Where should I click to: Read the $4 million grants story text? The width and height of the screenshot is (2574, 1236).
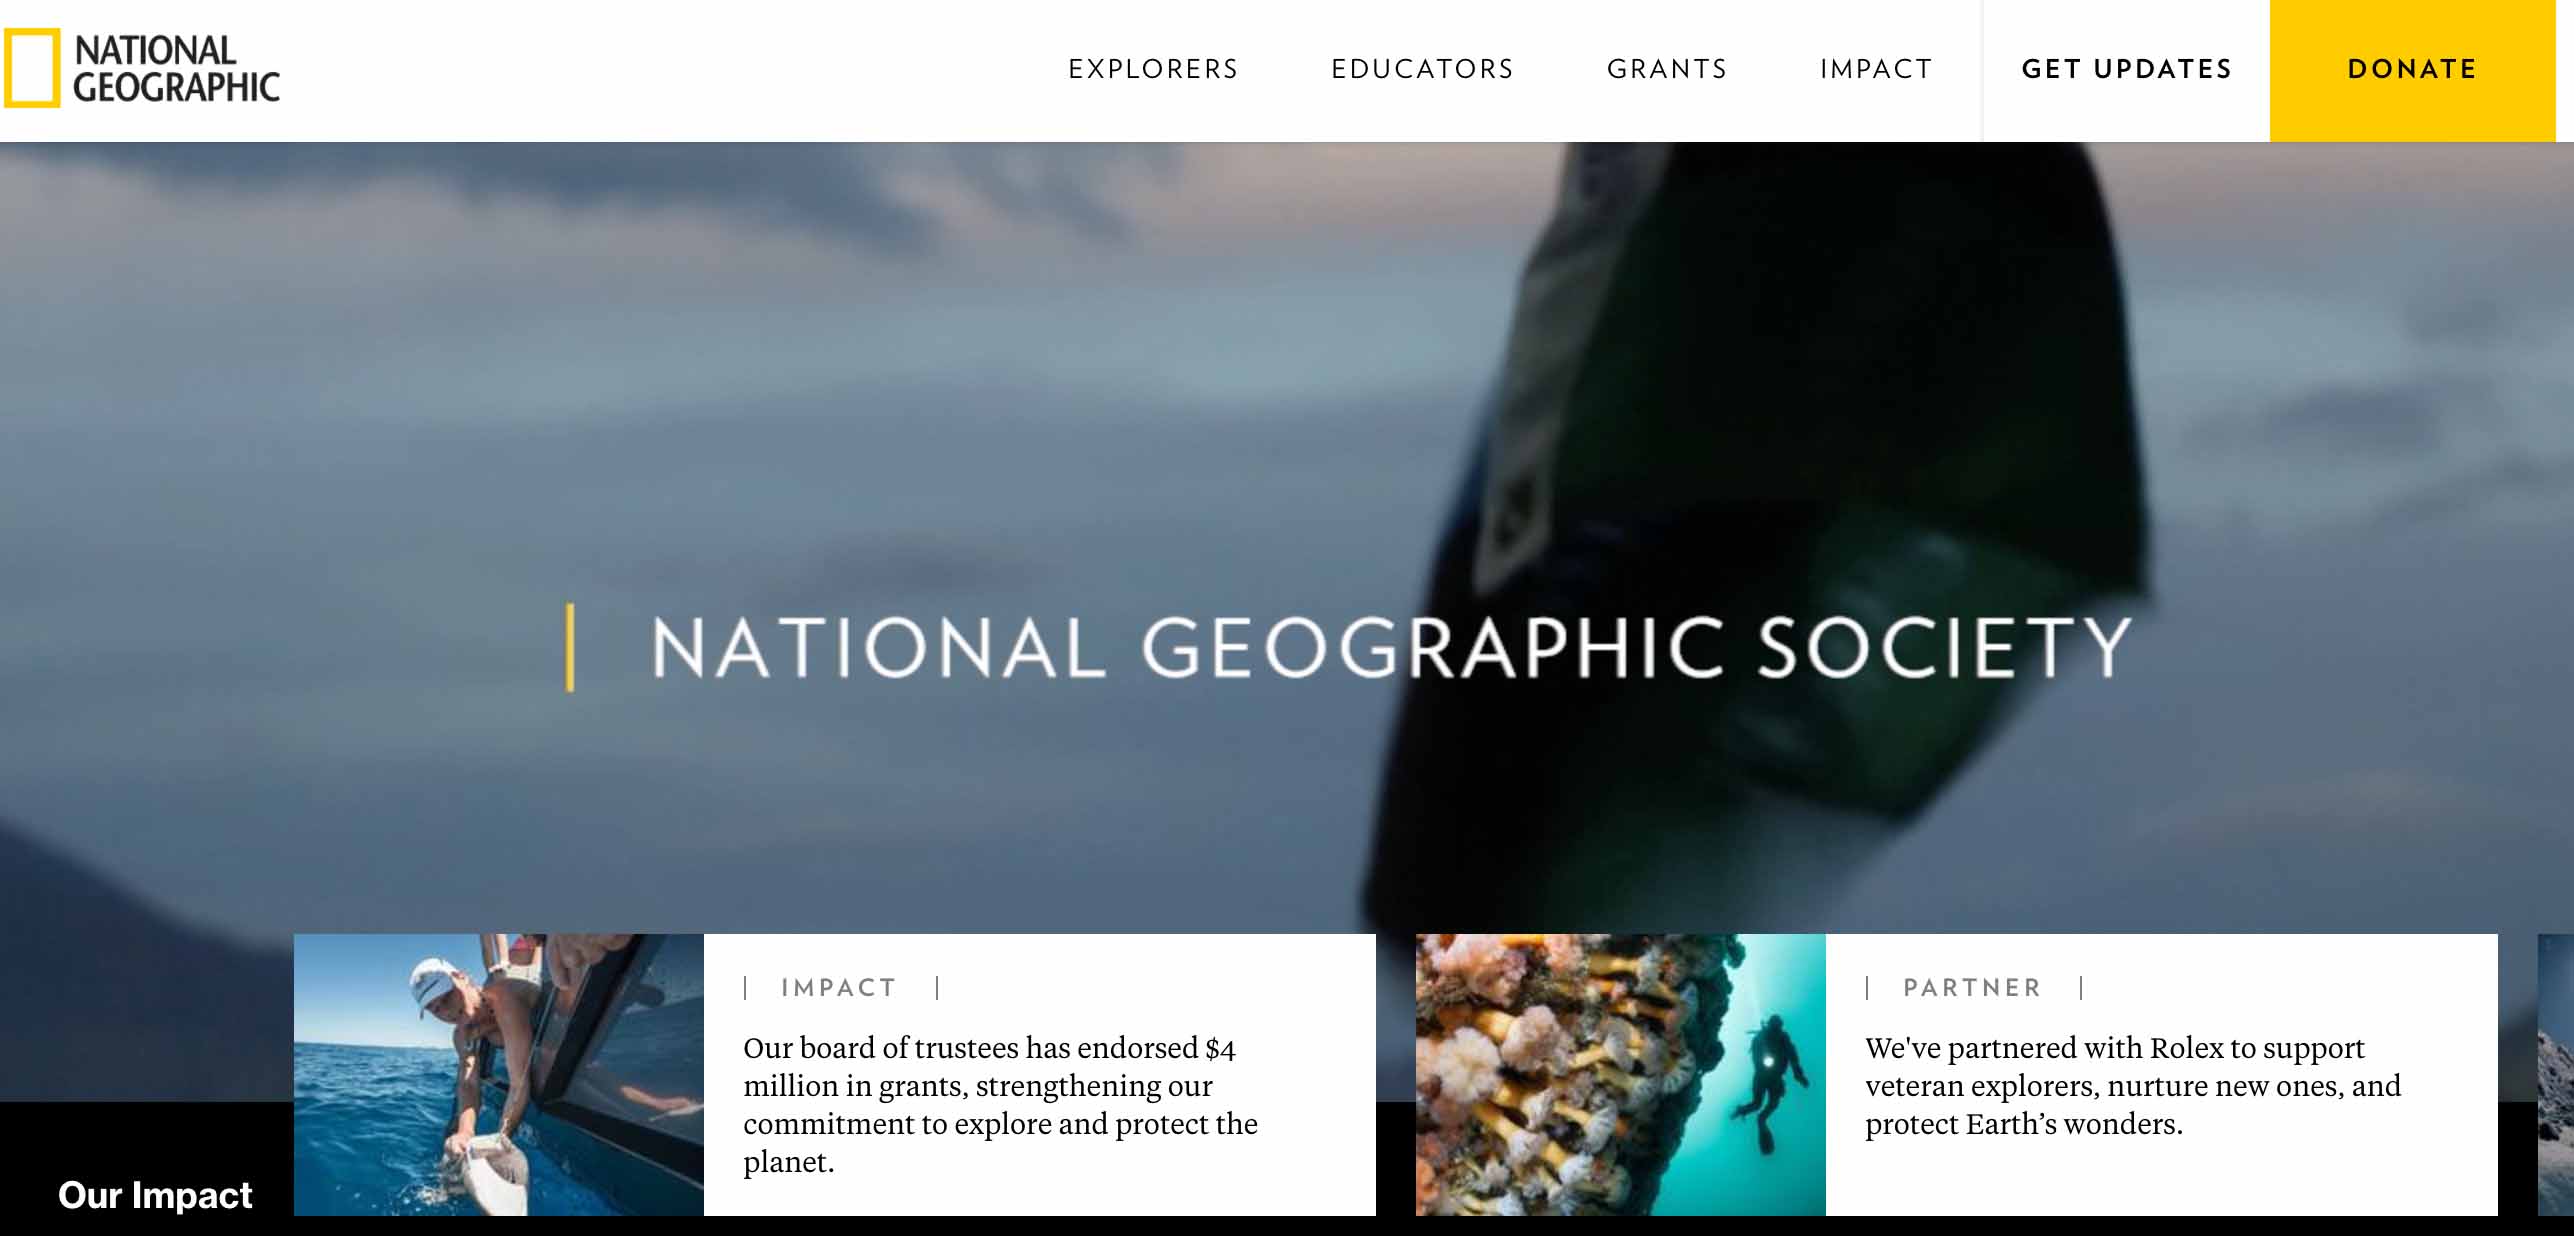1000,1104
